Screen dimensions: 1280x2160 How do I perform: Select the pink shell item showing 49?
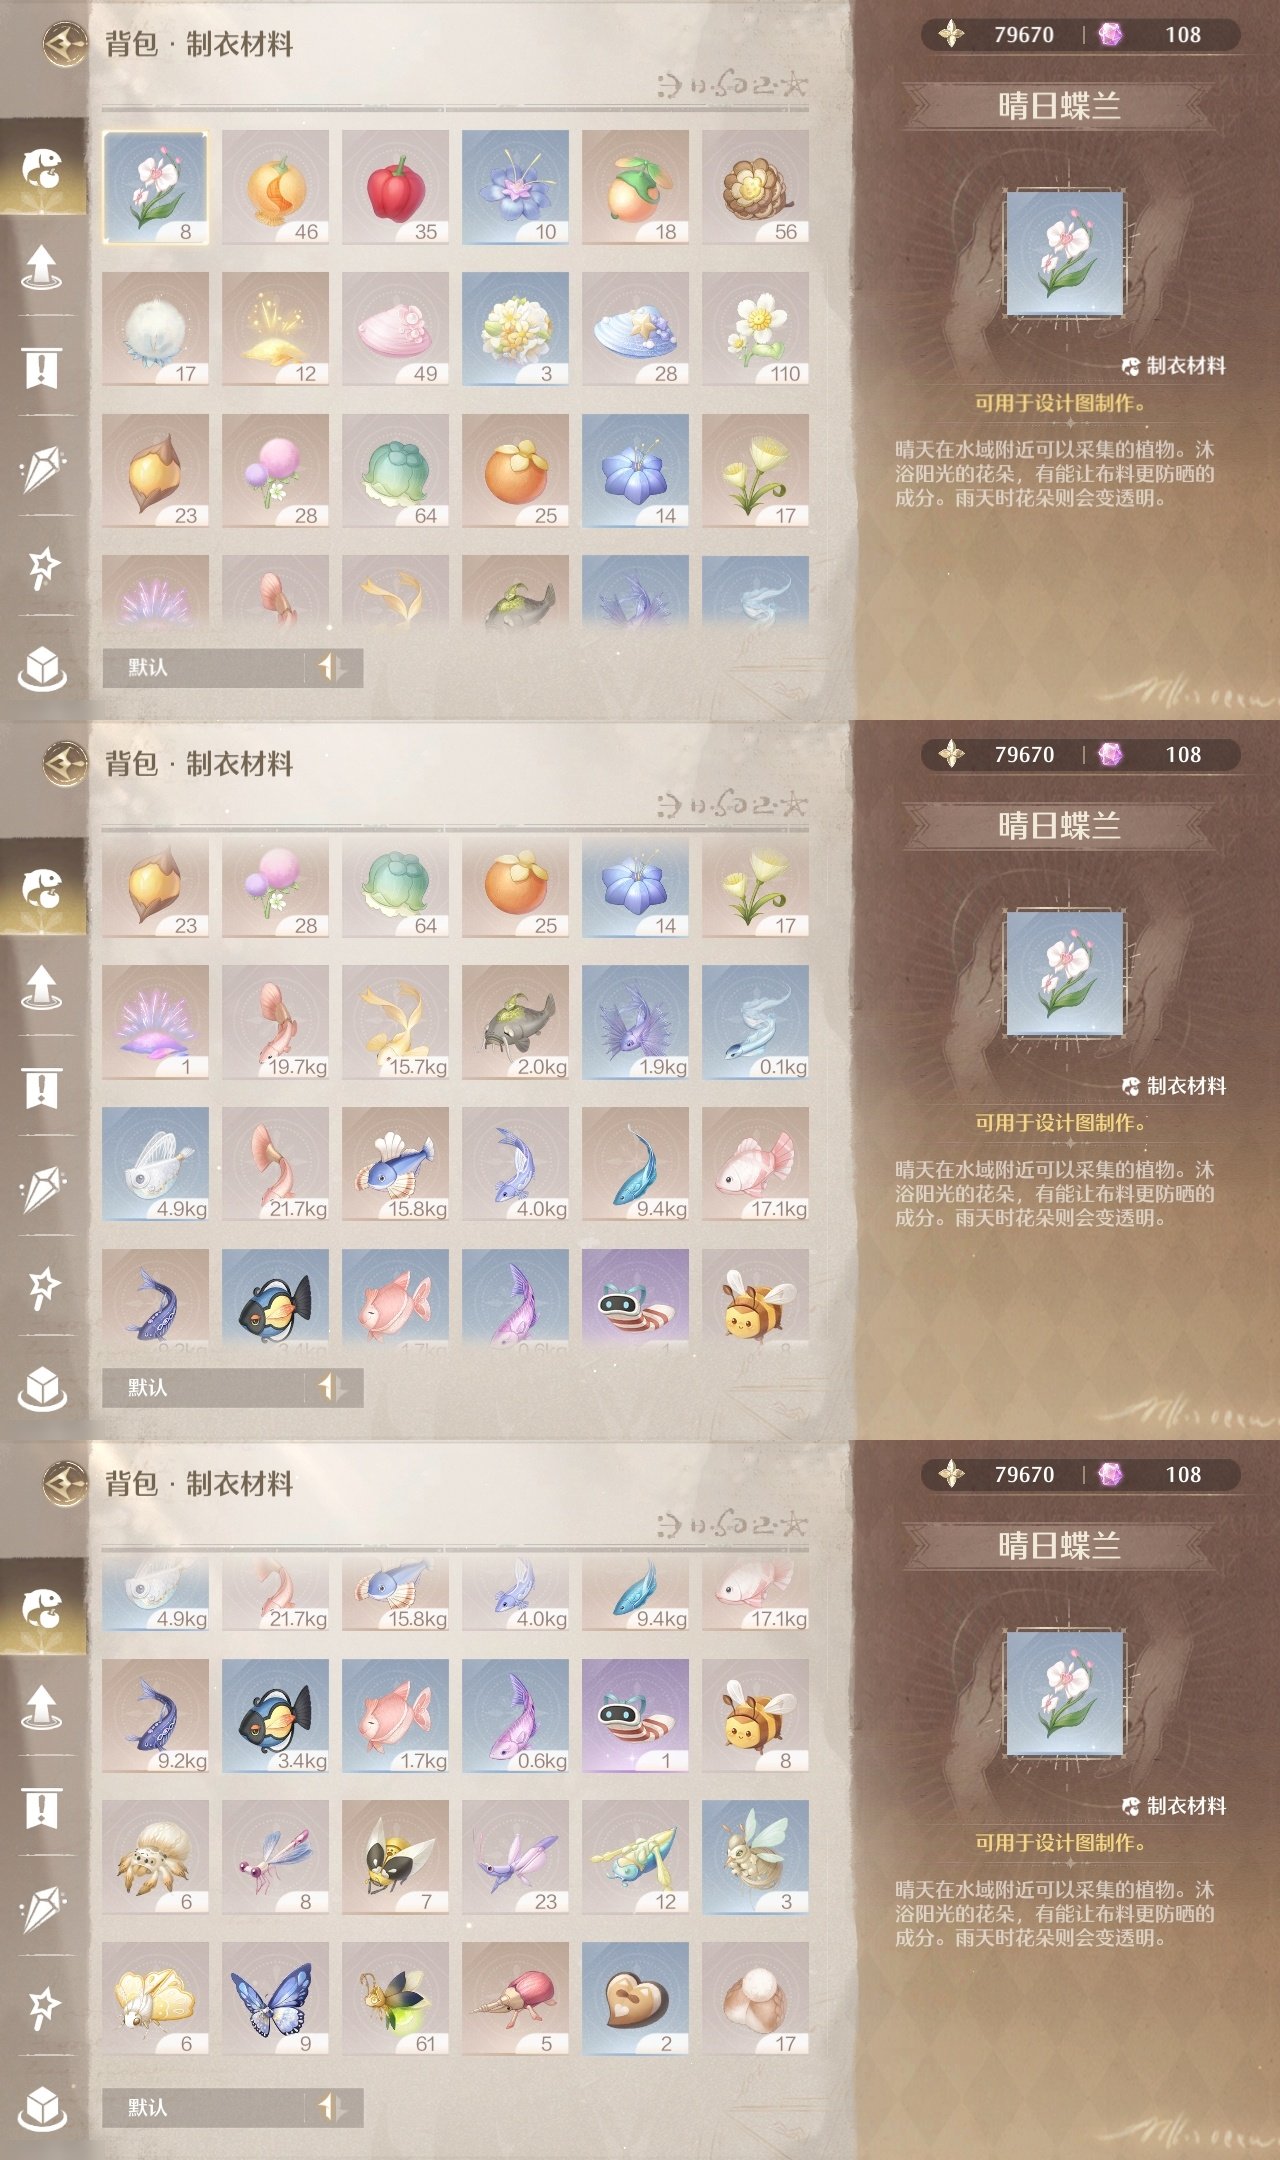point(395,329)
